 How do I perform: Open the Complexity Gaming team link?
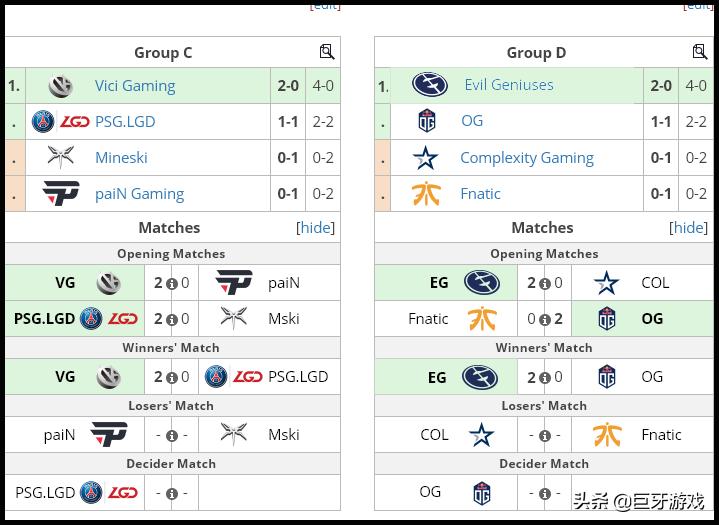pyautogui.click(x=527, y=158)
